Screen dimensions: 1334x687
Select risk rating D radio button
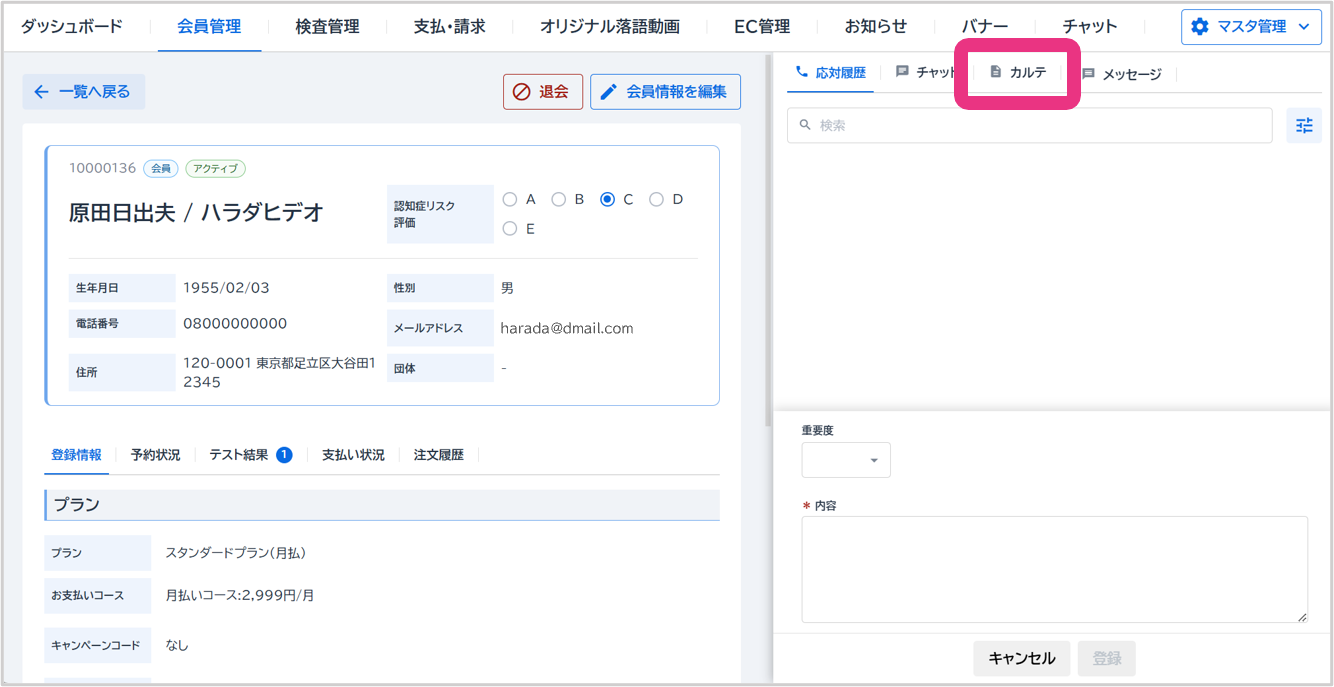click(x=656, y=199)
